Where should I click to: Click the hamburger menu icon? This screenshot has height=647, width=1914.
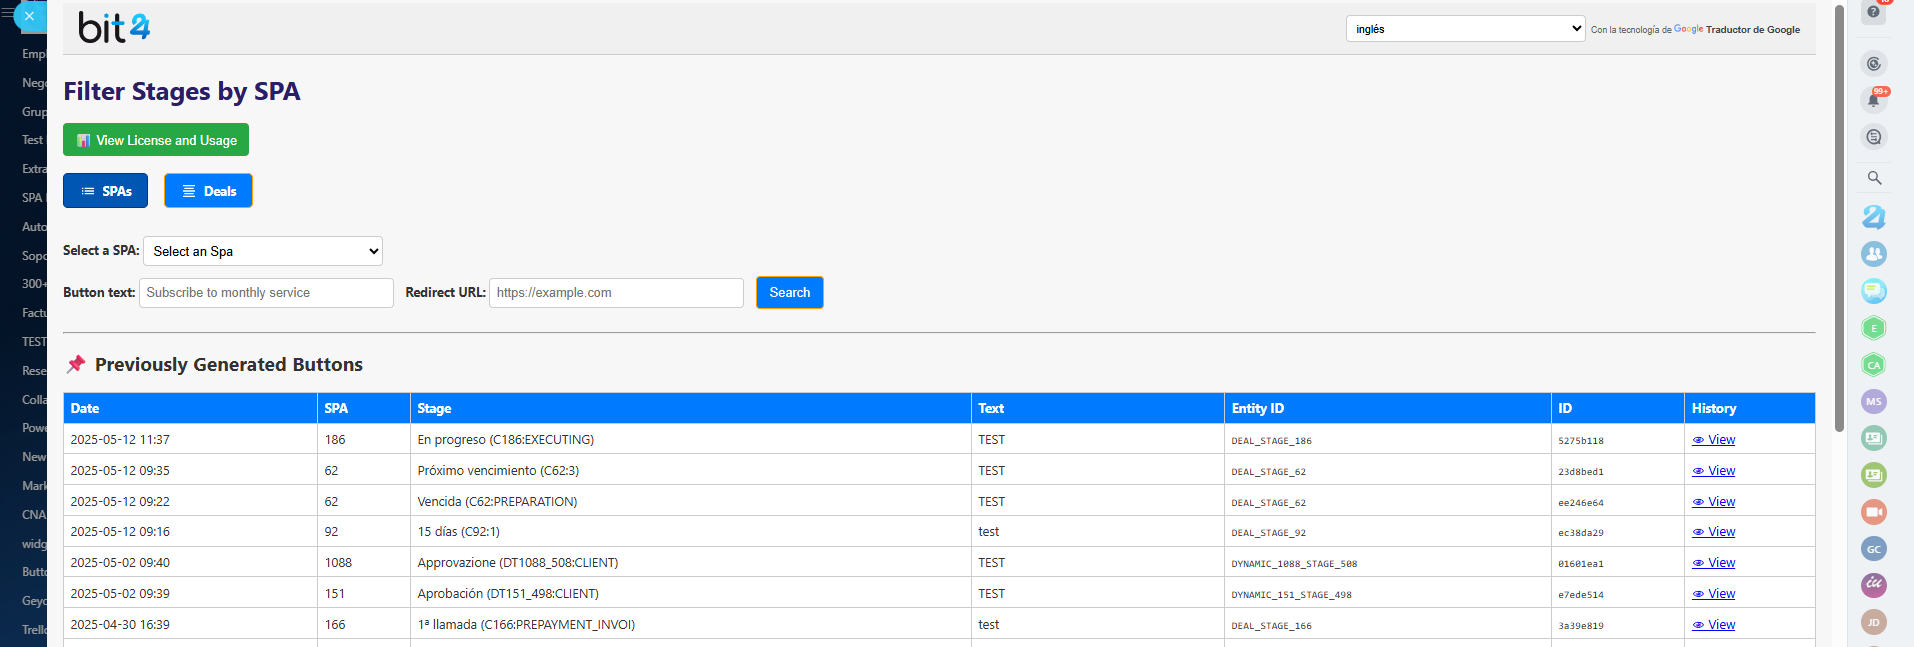coord(8,13)
